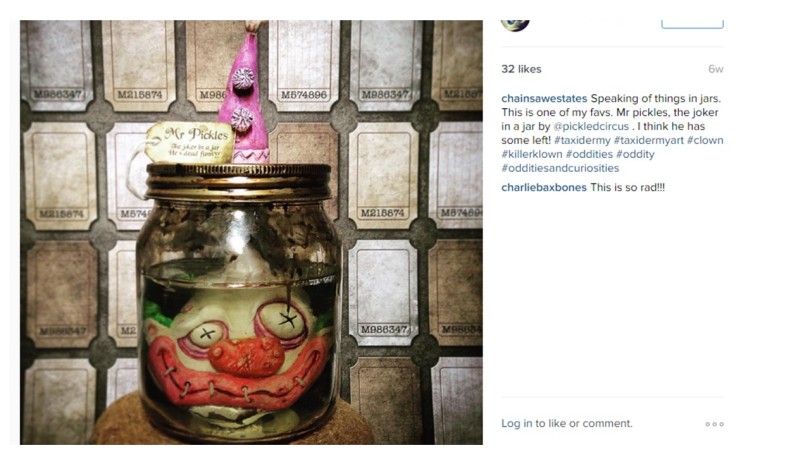Open the #taxidermyart hashtag
Viewport: 810px width, 455px height.
pyautogui.click(x=648, y=140)
